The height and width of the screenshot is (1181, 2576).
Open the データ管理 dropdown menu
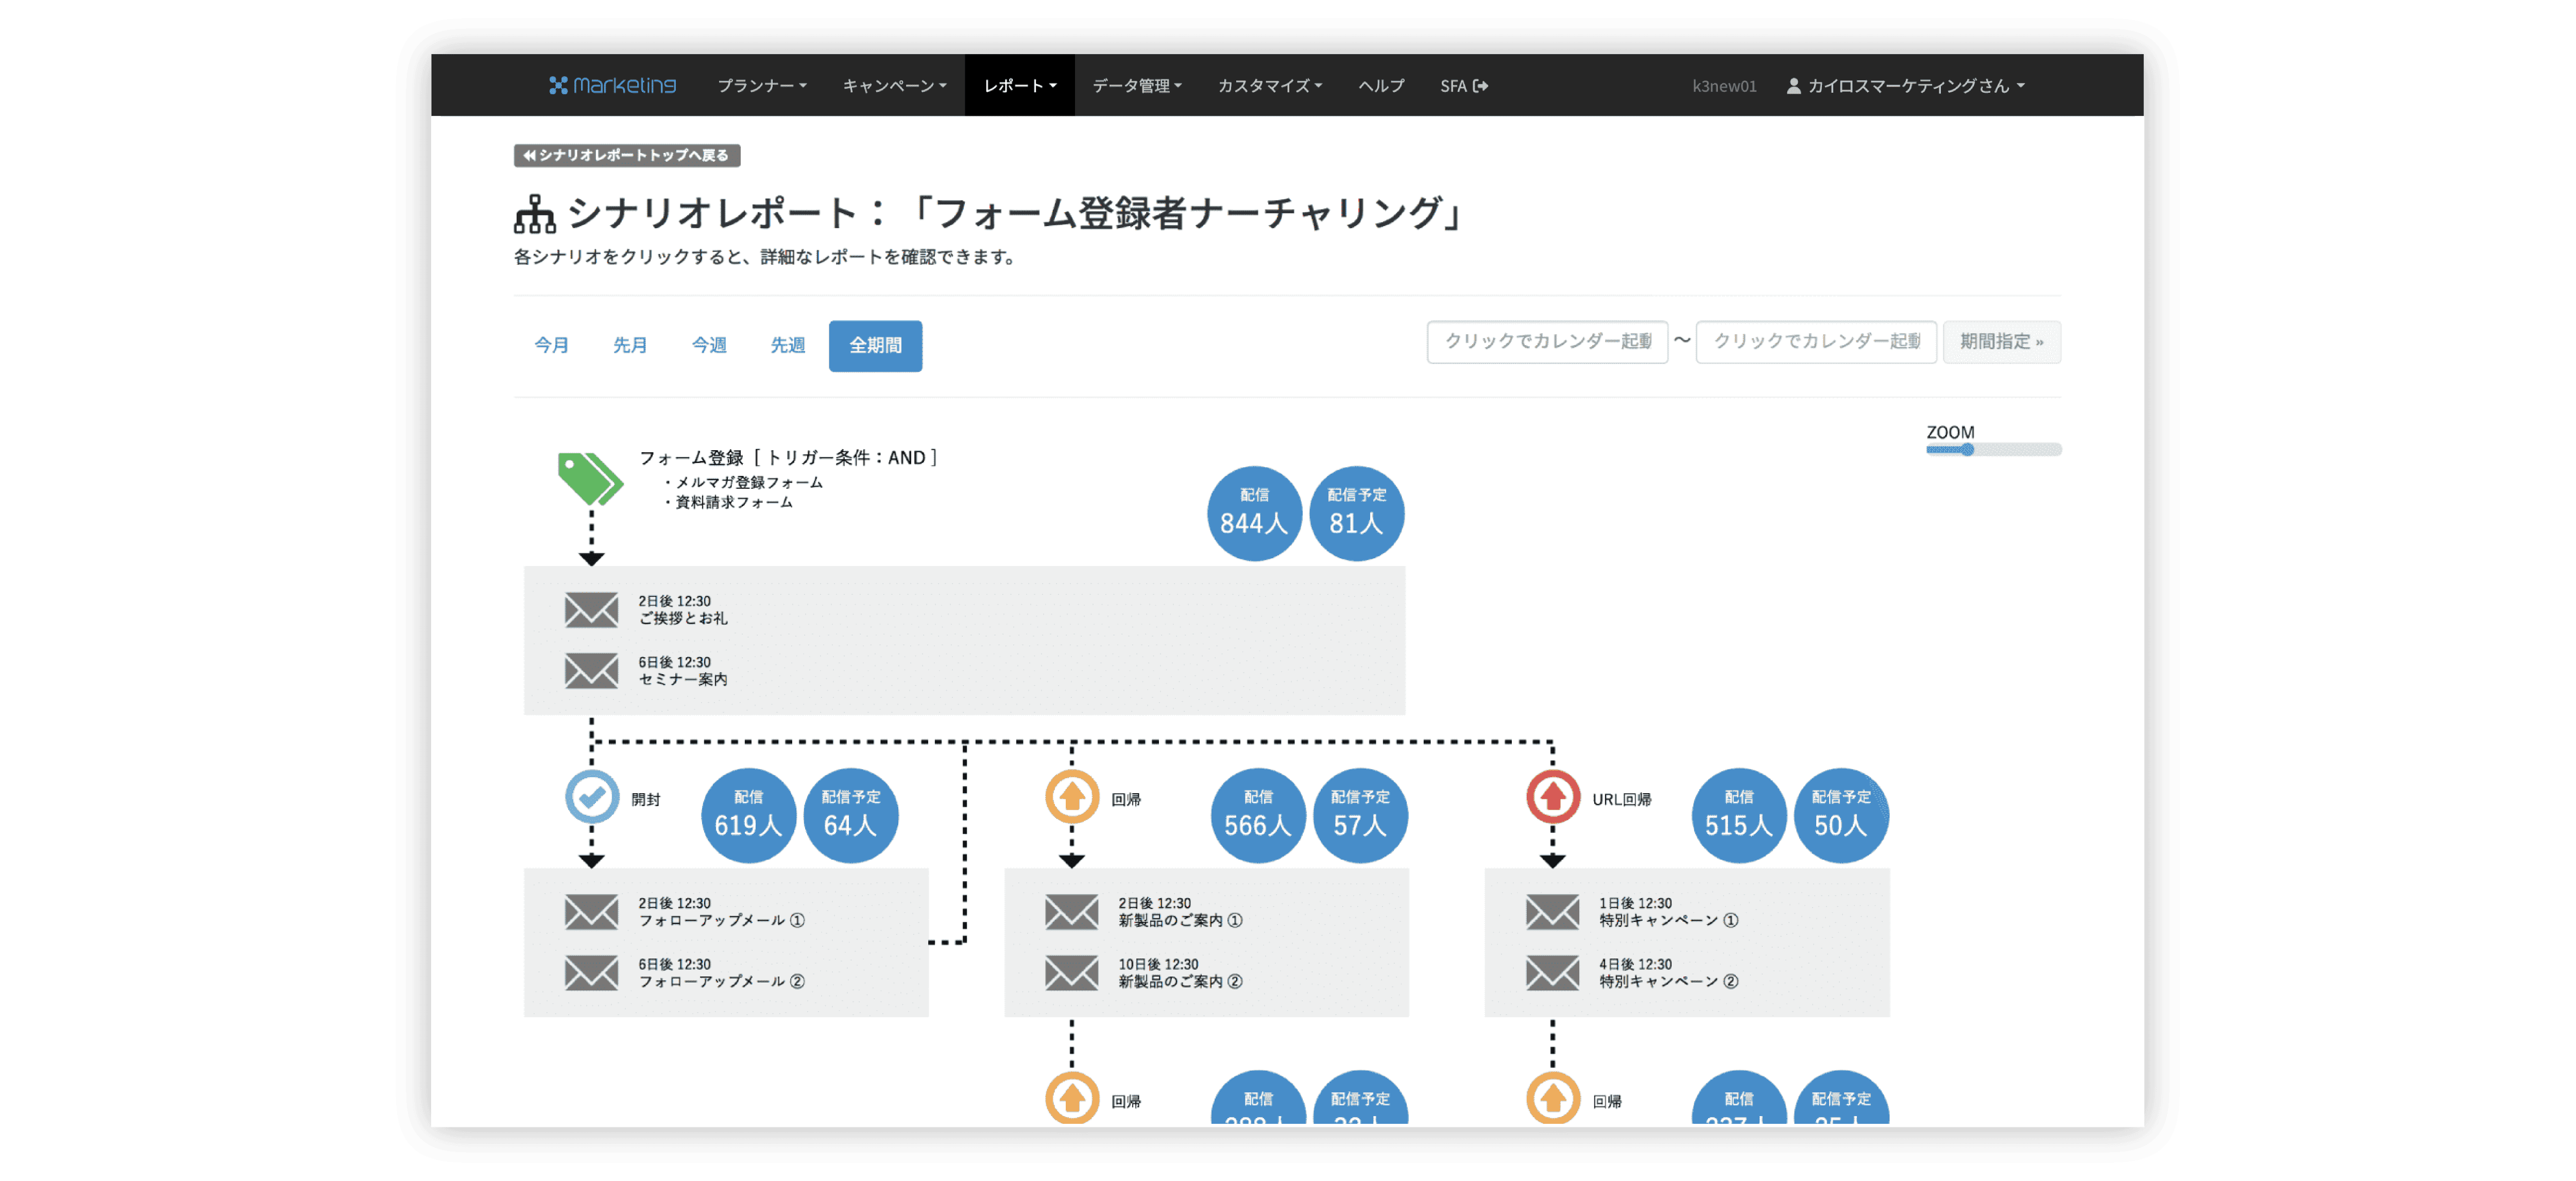click(1137, 85)
